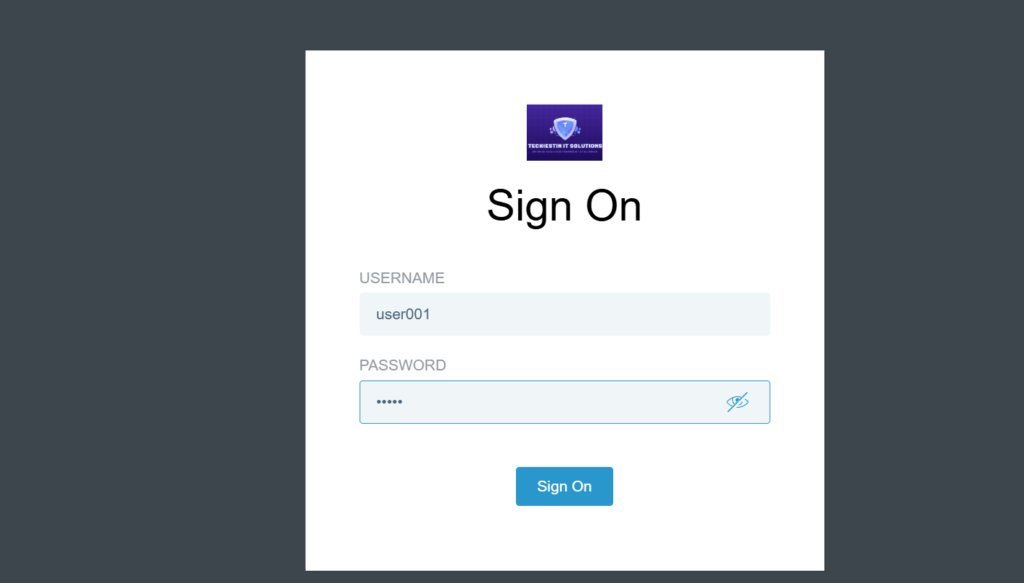Focus the Username input field
Image resolution: width=1024 pixels, height=583 pixels.
point(564,314)
